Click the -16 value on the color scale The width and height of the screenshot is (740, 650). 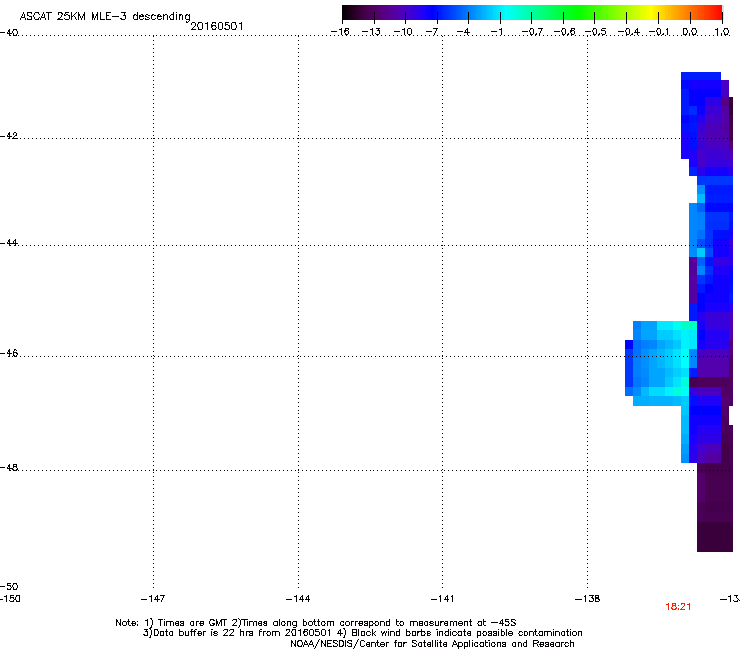tap(340, 32)
